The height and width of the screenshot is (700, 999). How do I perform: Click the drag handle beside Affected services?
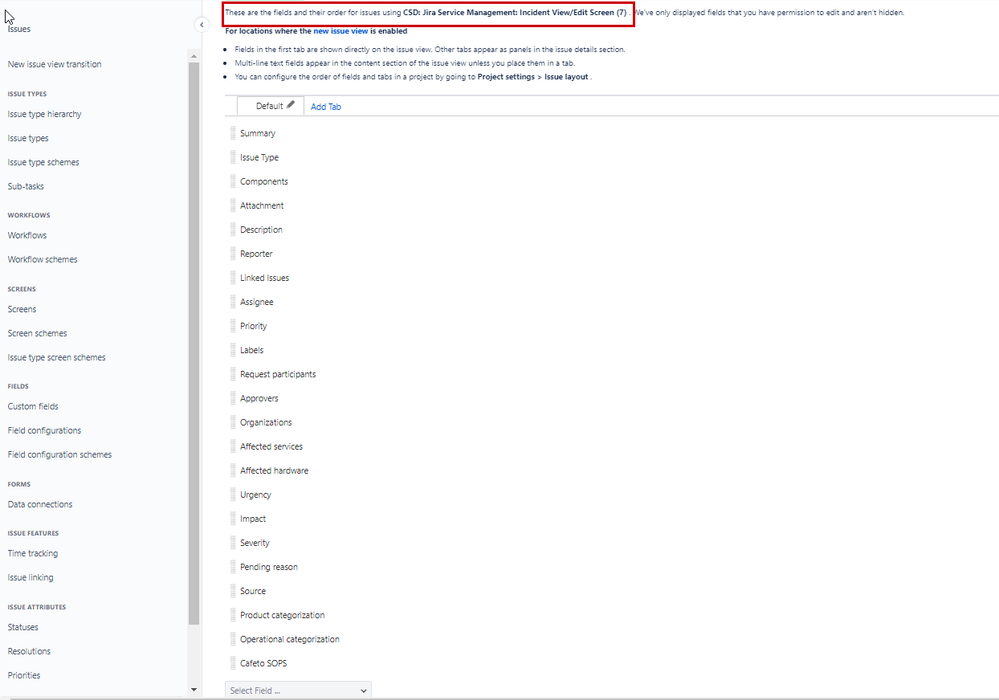233,446
